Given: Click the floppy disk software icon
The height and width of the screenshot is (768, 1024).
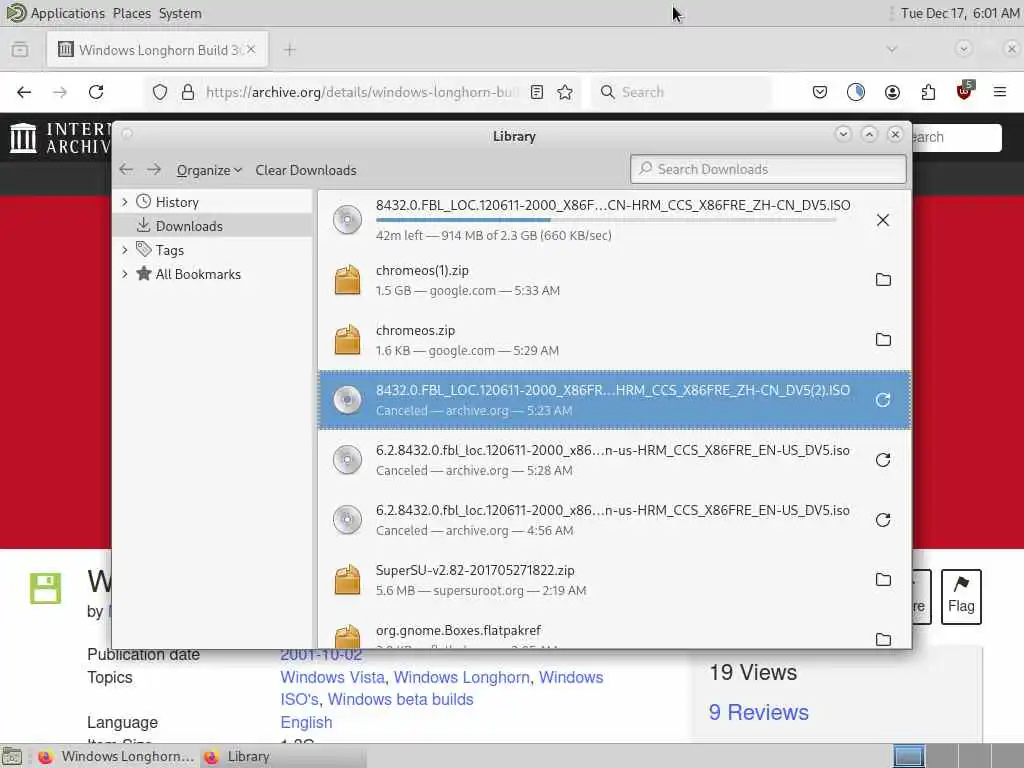Looking at the screenshot, I should click(45, 588).
